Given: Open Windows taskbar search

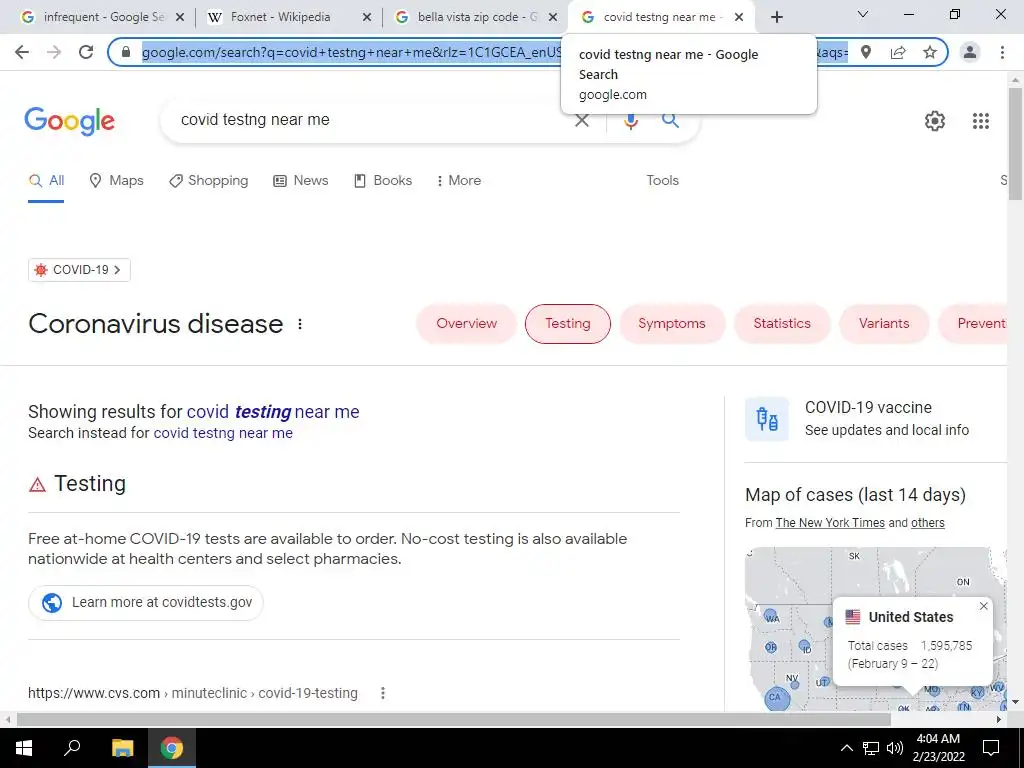Looking at the screenshot, I should (72, 748).
